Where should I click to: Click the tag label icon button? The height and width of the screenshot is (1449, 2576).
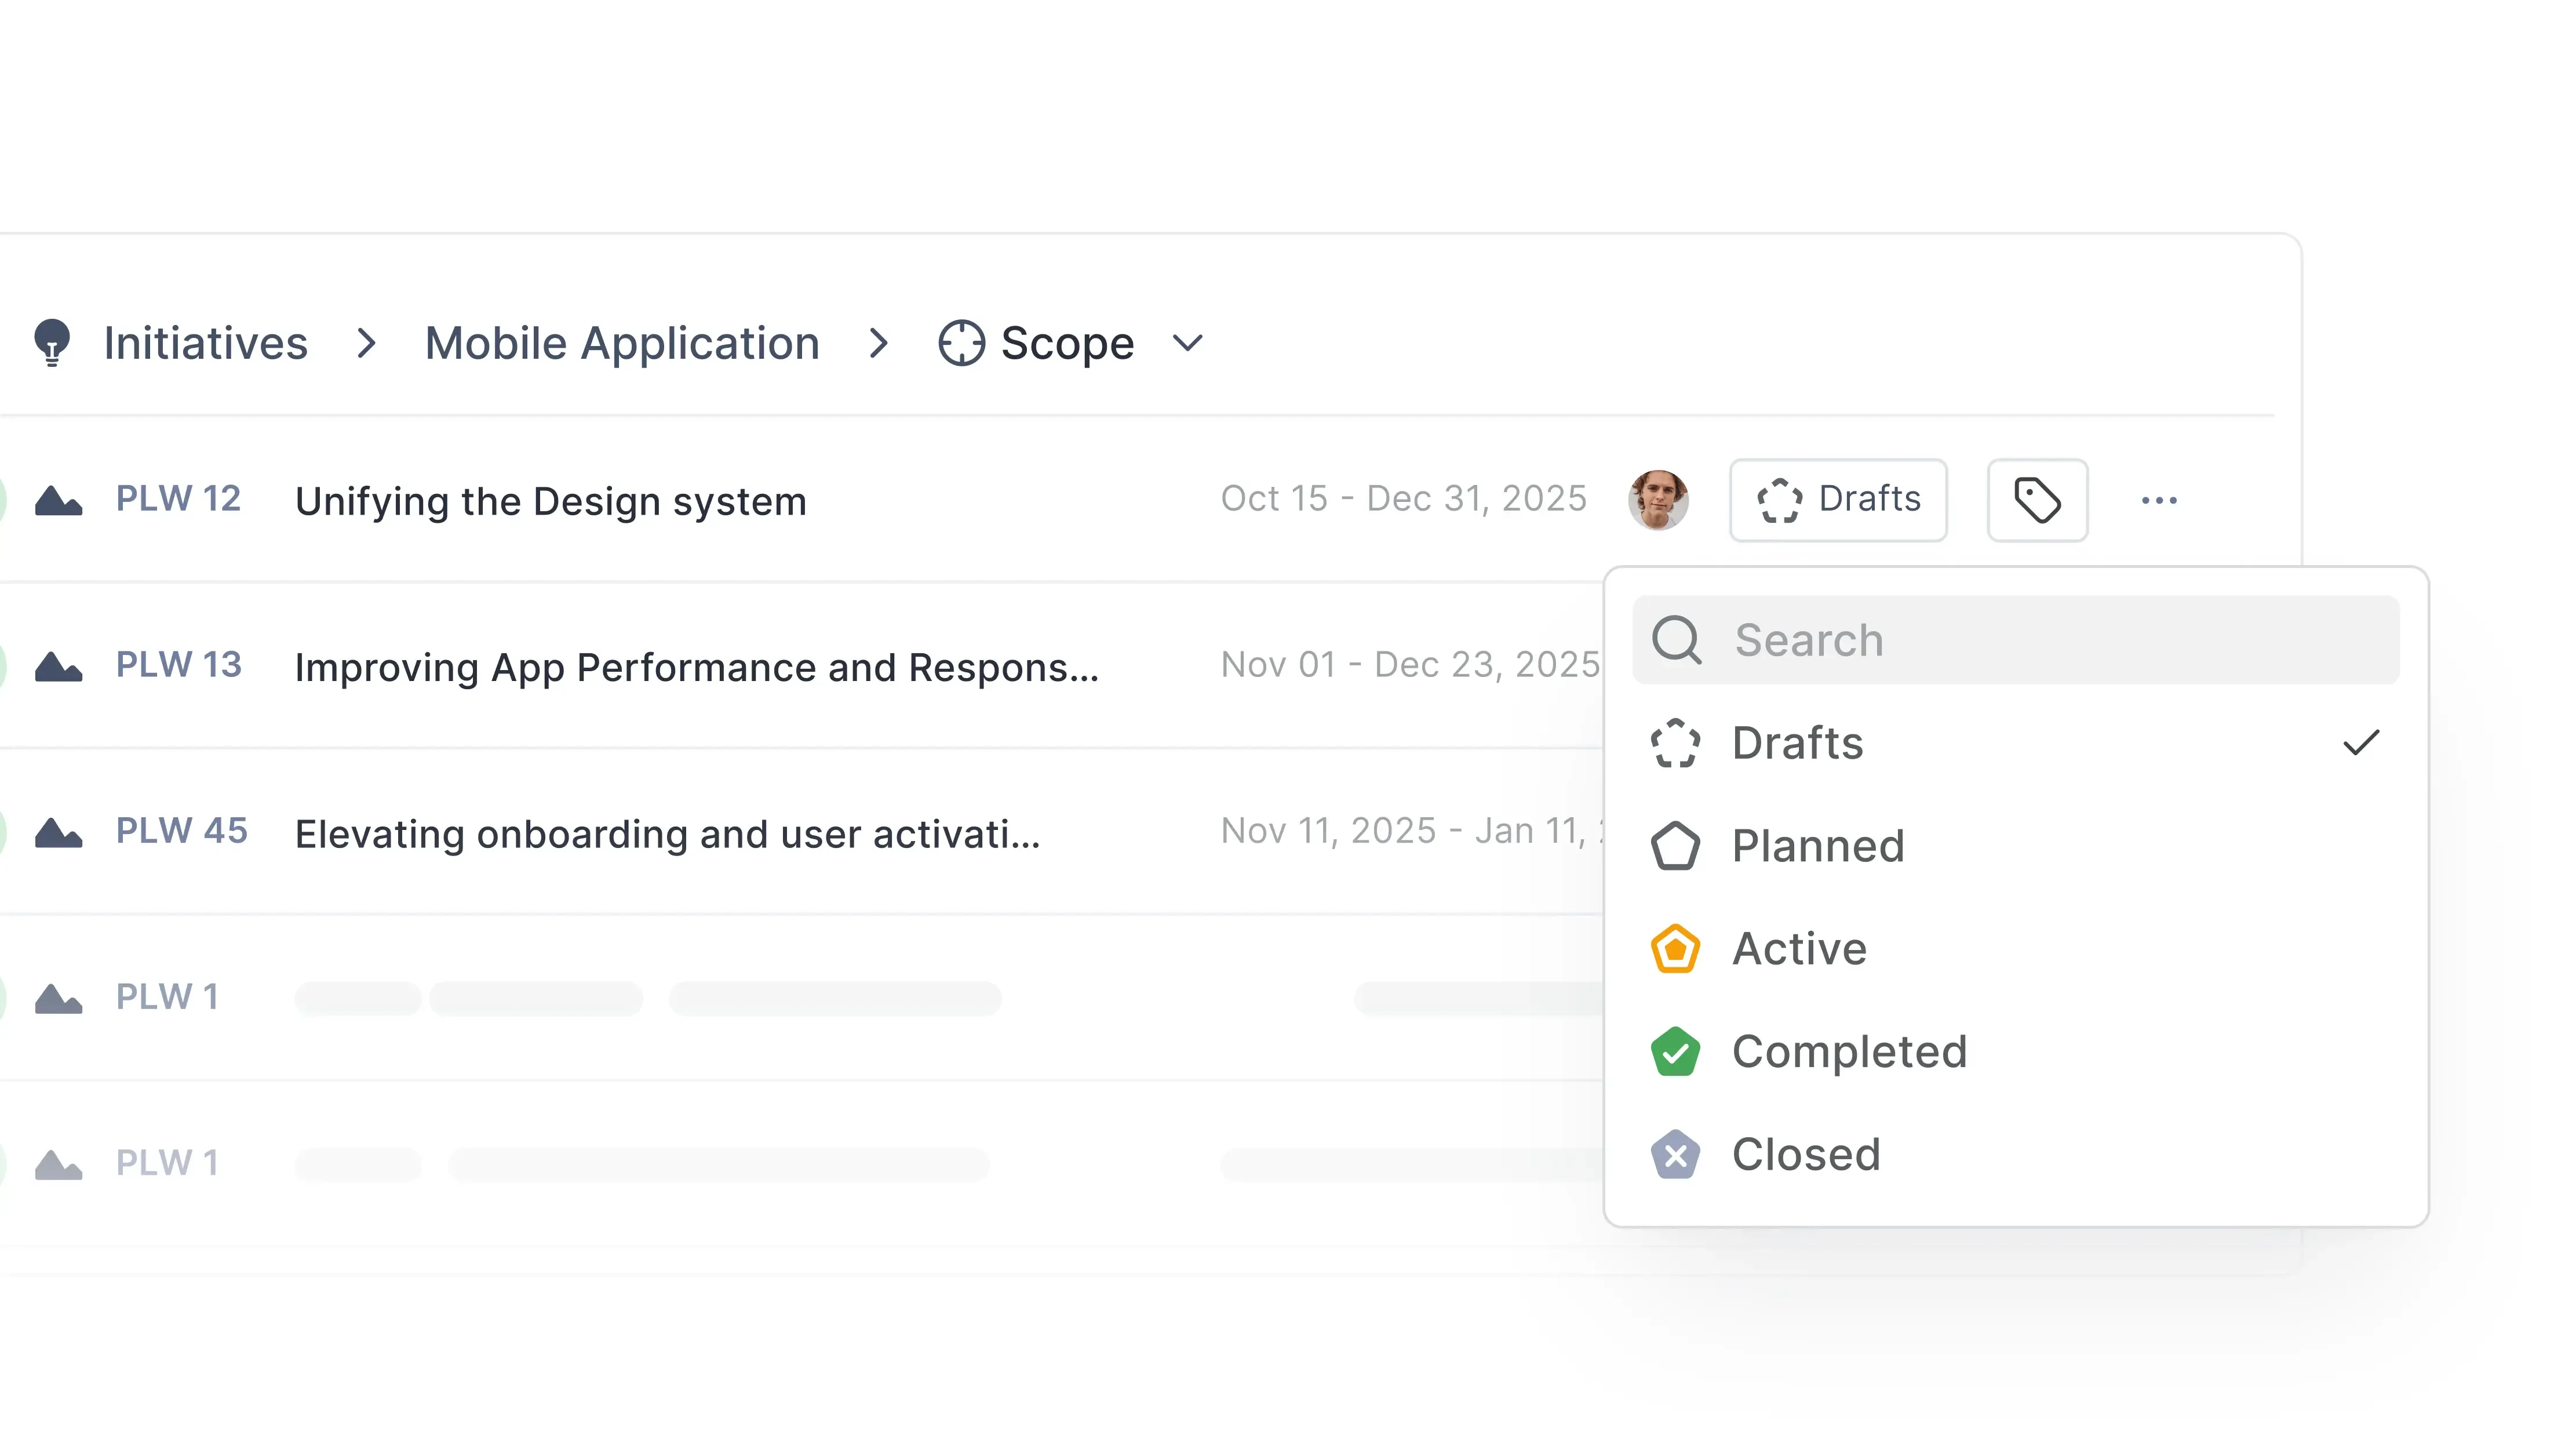pos(2037,500)
